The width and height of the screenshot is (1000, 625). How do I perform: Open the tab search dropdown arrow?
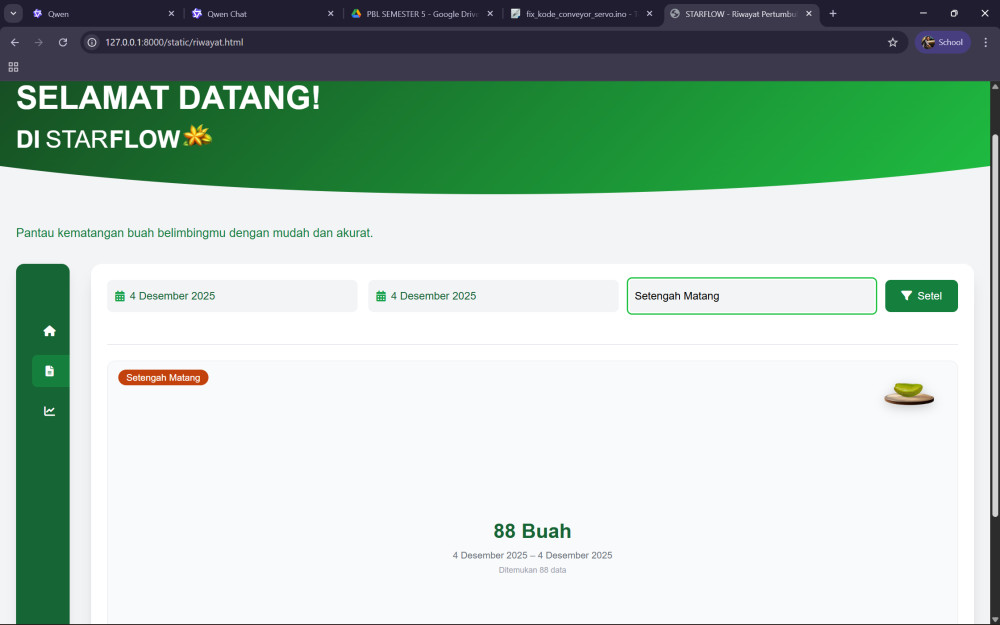tap(14, 13)
